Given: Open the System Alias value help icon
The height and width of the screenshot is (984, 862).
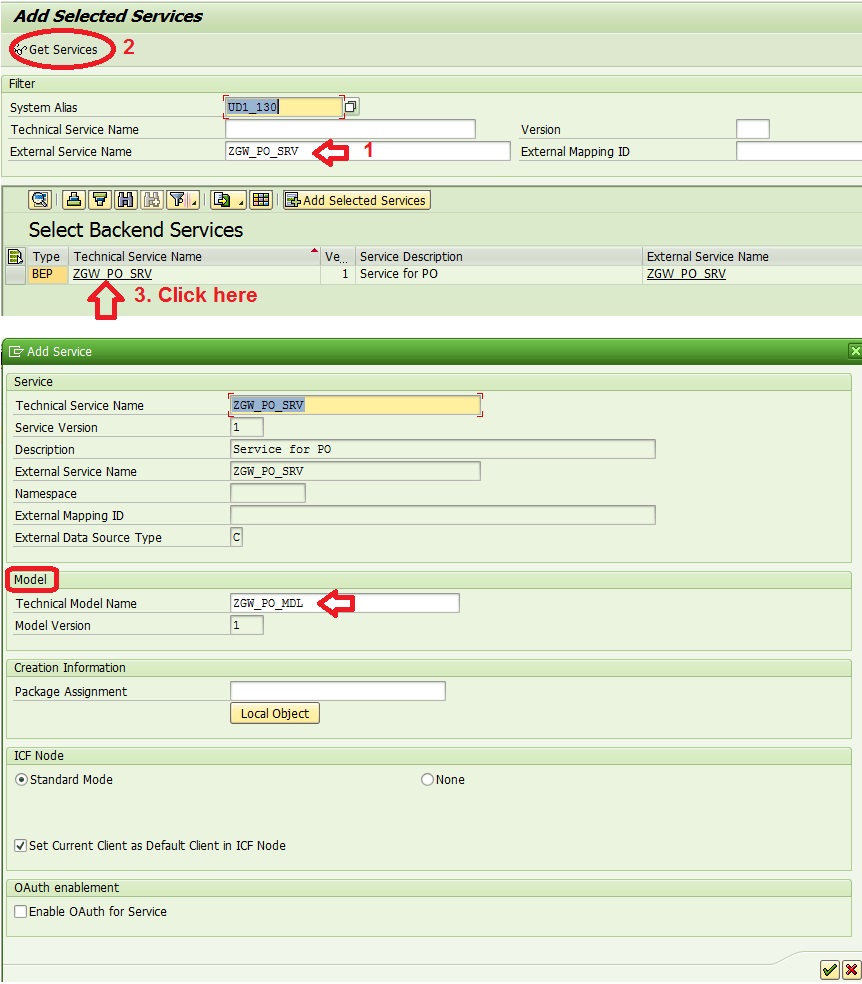Looking at the screenshot, I should pyautogui.click(x=351, y=107).
